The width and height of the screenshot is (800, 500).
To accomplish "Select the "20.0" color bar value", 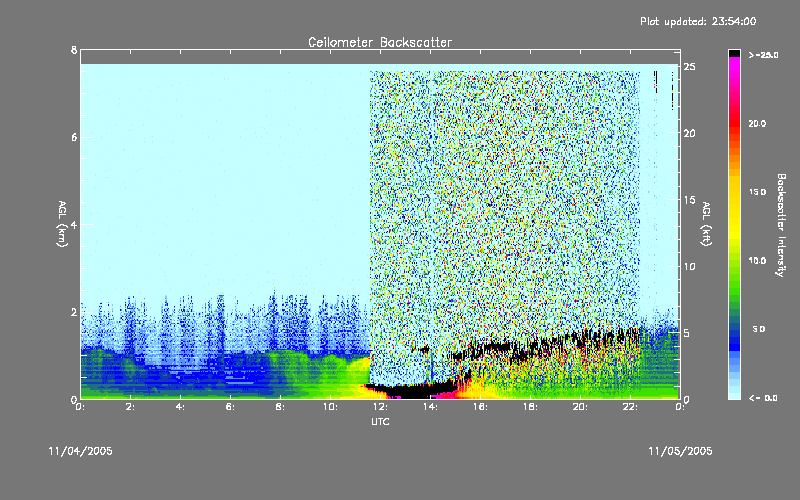I will (757, 123).
